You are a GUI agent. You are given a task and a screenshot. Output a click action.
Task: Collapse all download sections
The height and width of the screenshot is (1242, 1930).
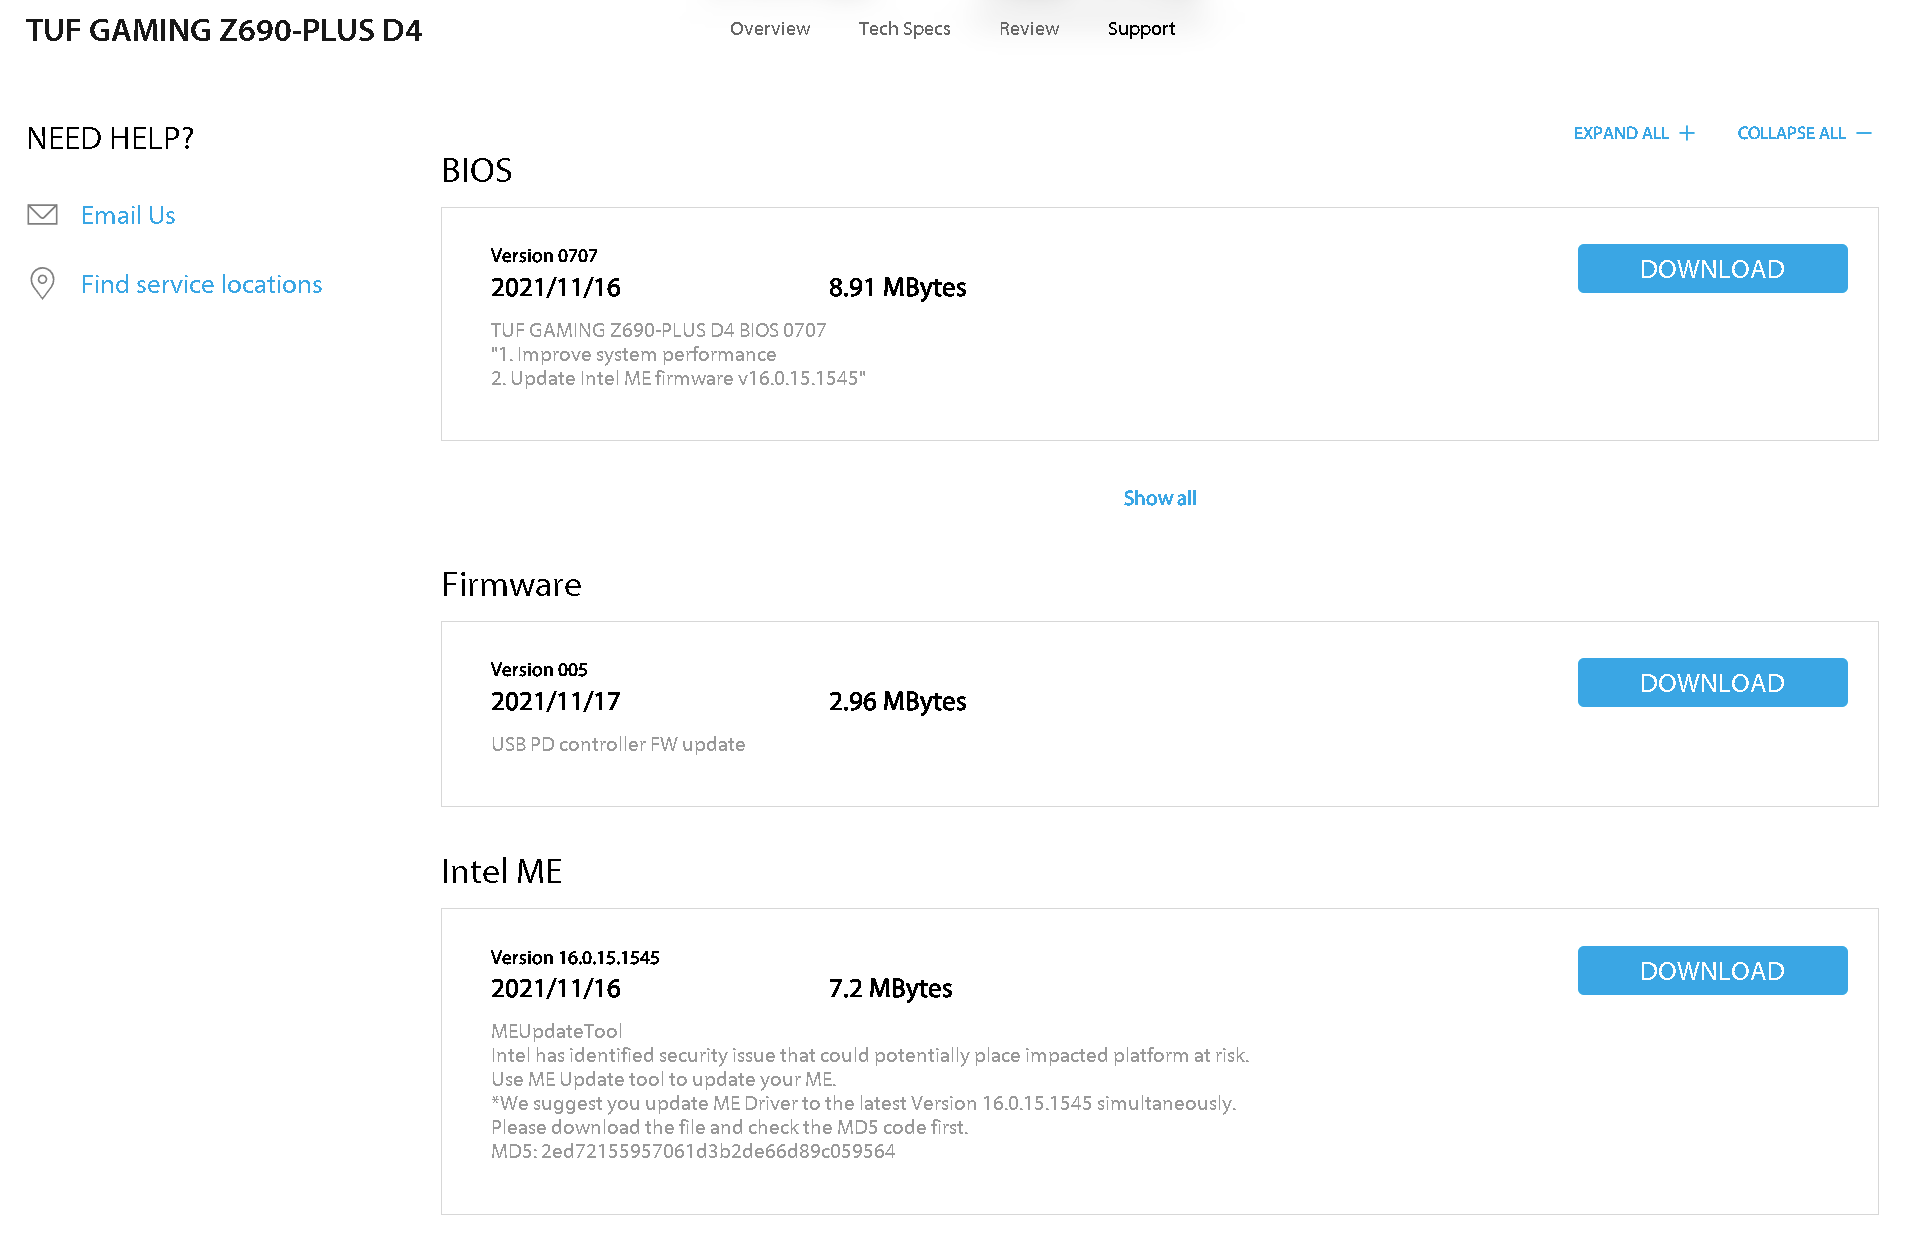[1791, 133]
